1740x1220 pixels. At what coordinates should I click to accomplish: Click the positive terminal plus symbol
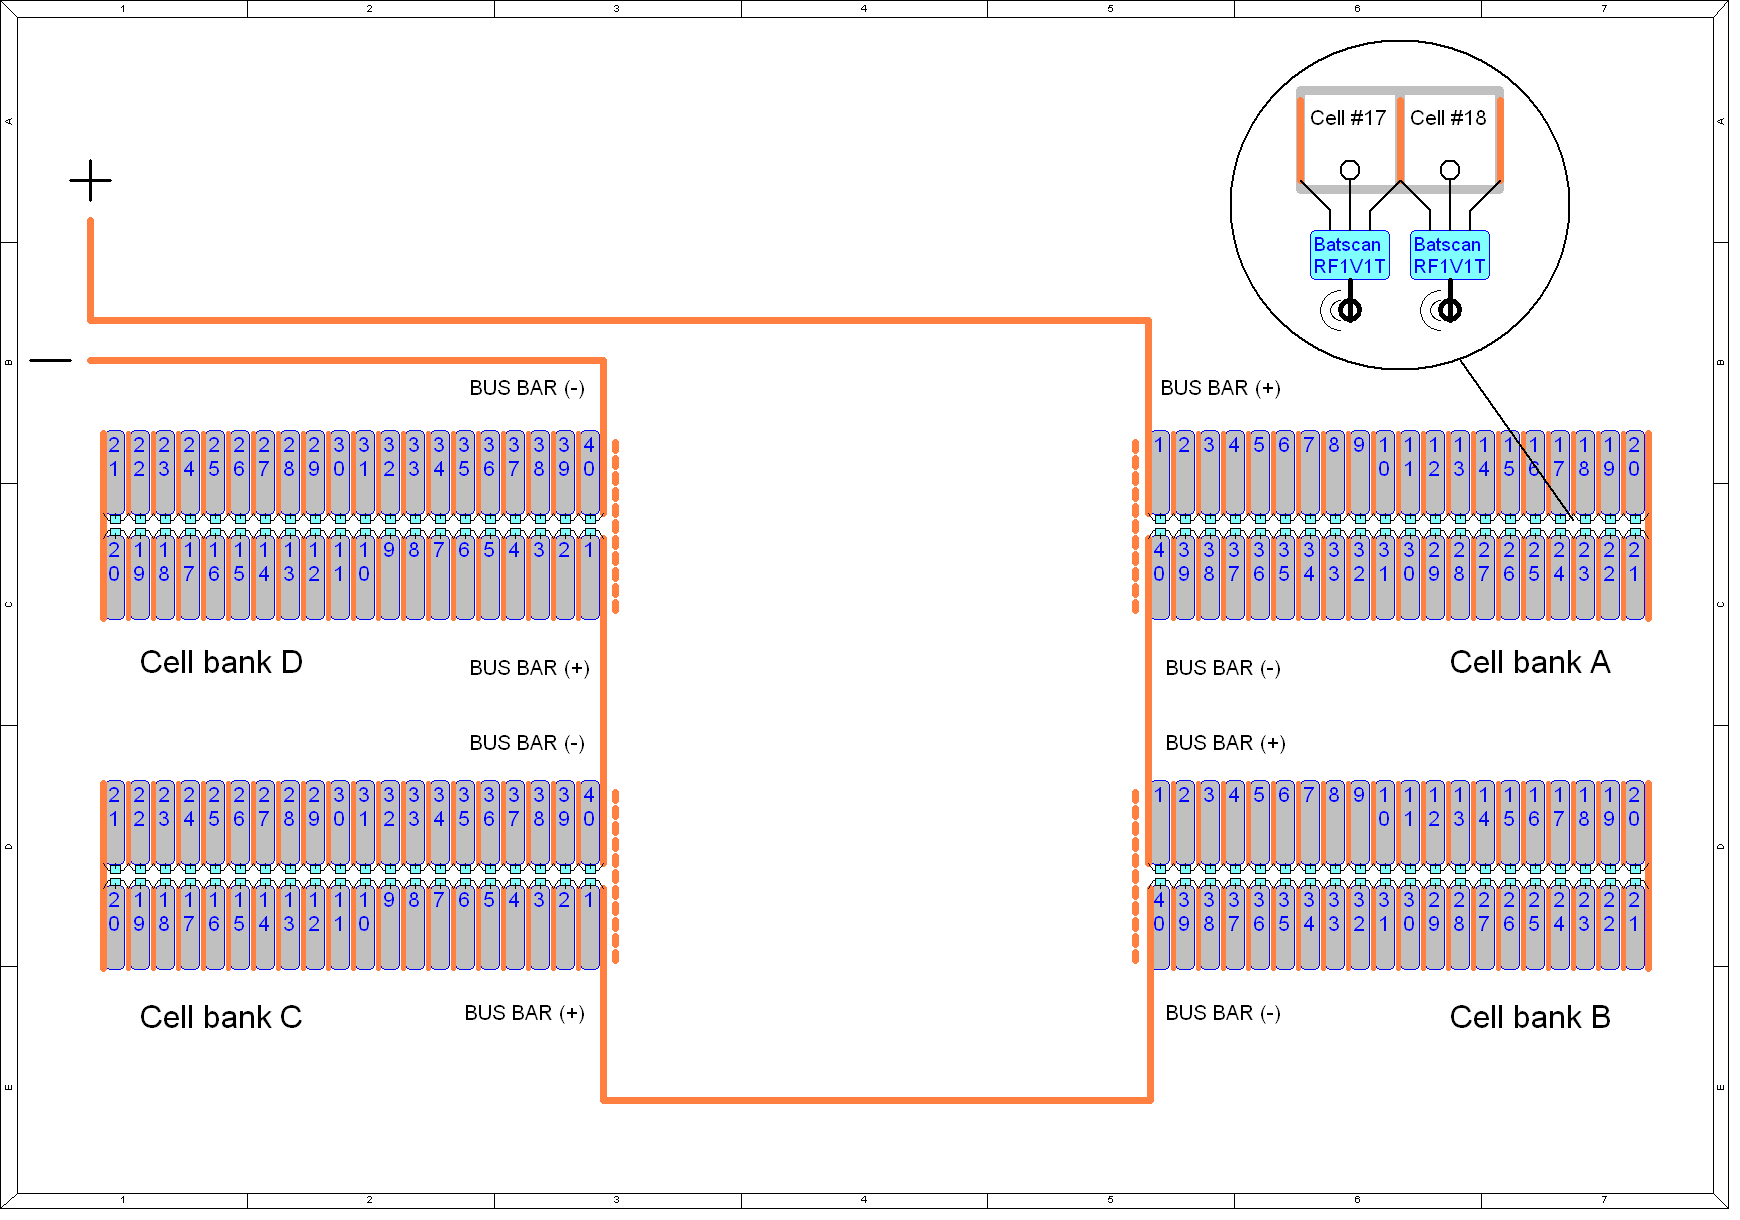pos(90,181)
